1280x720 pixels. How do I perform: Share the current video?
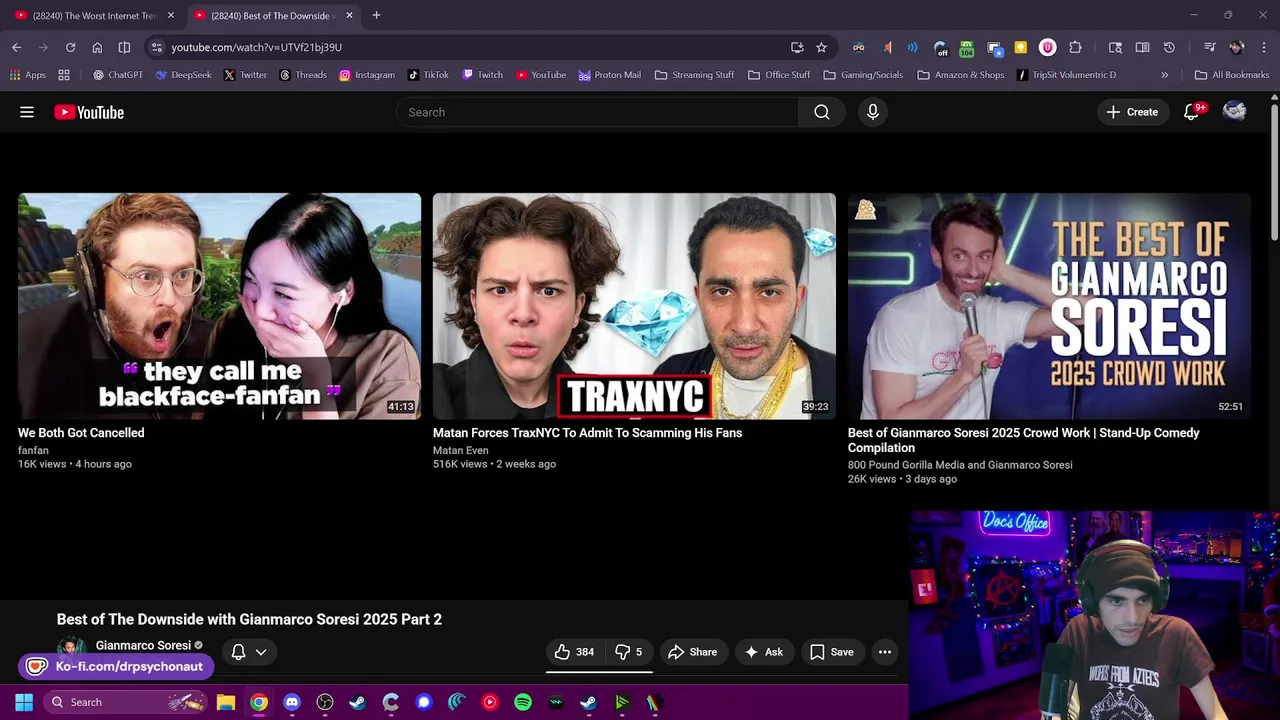(x=692, y=652)
